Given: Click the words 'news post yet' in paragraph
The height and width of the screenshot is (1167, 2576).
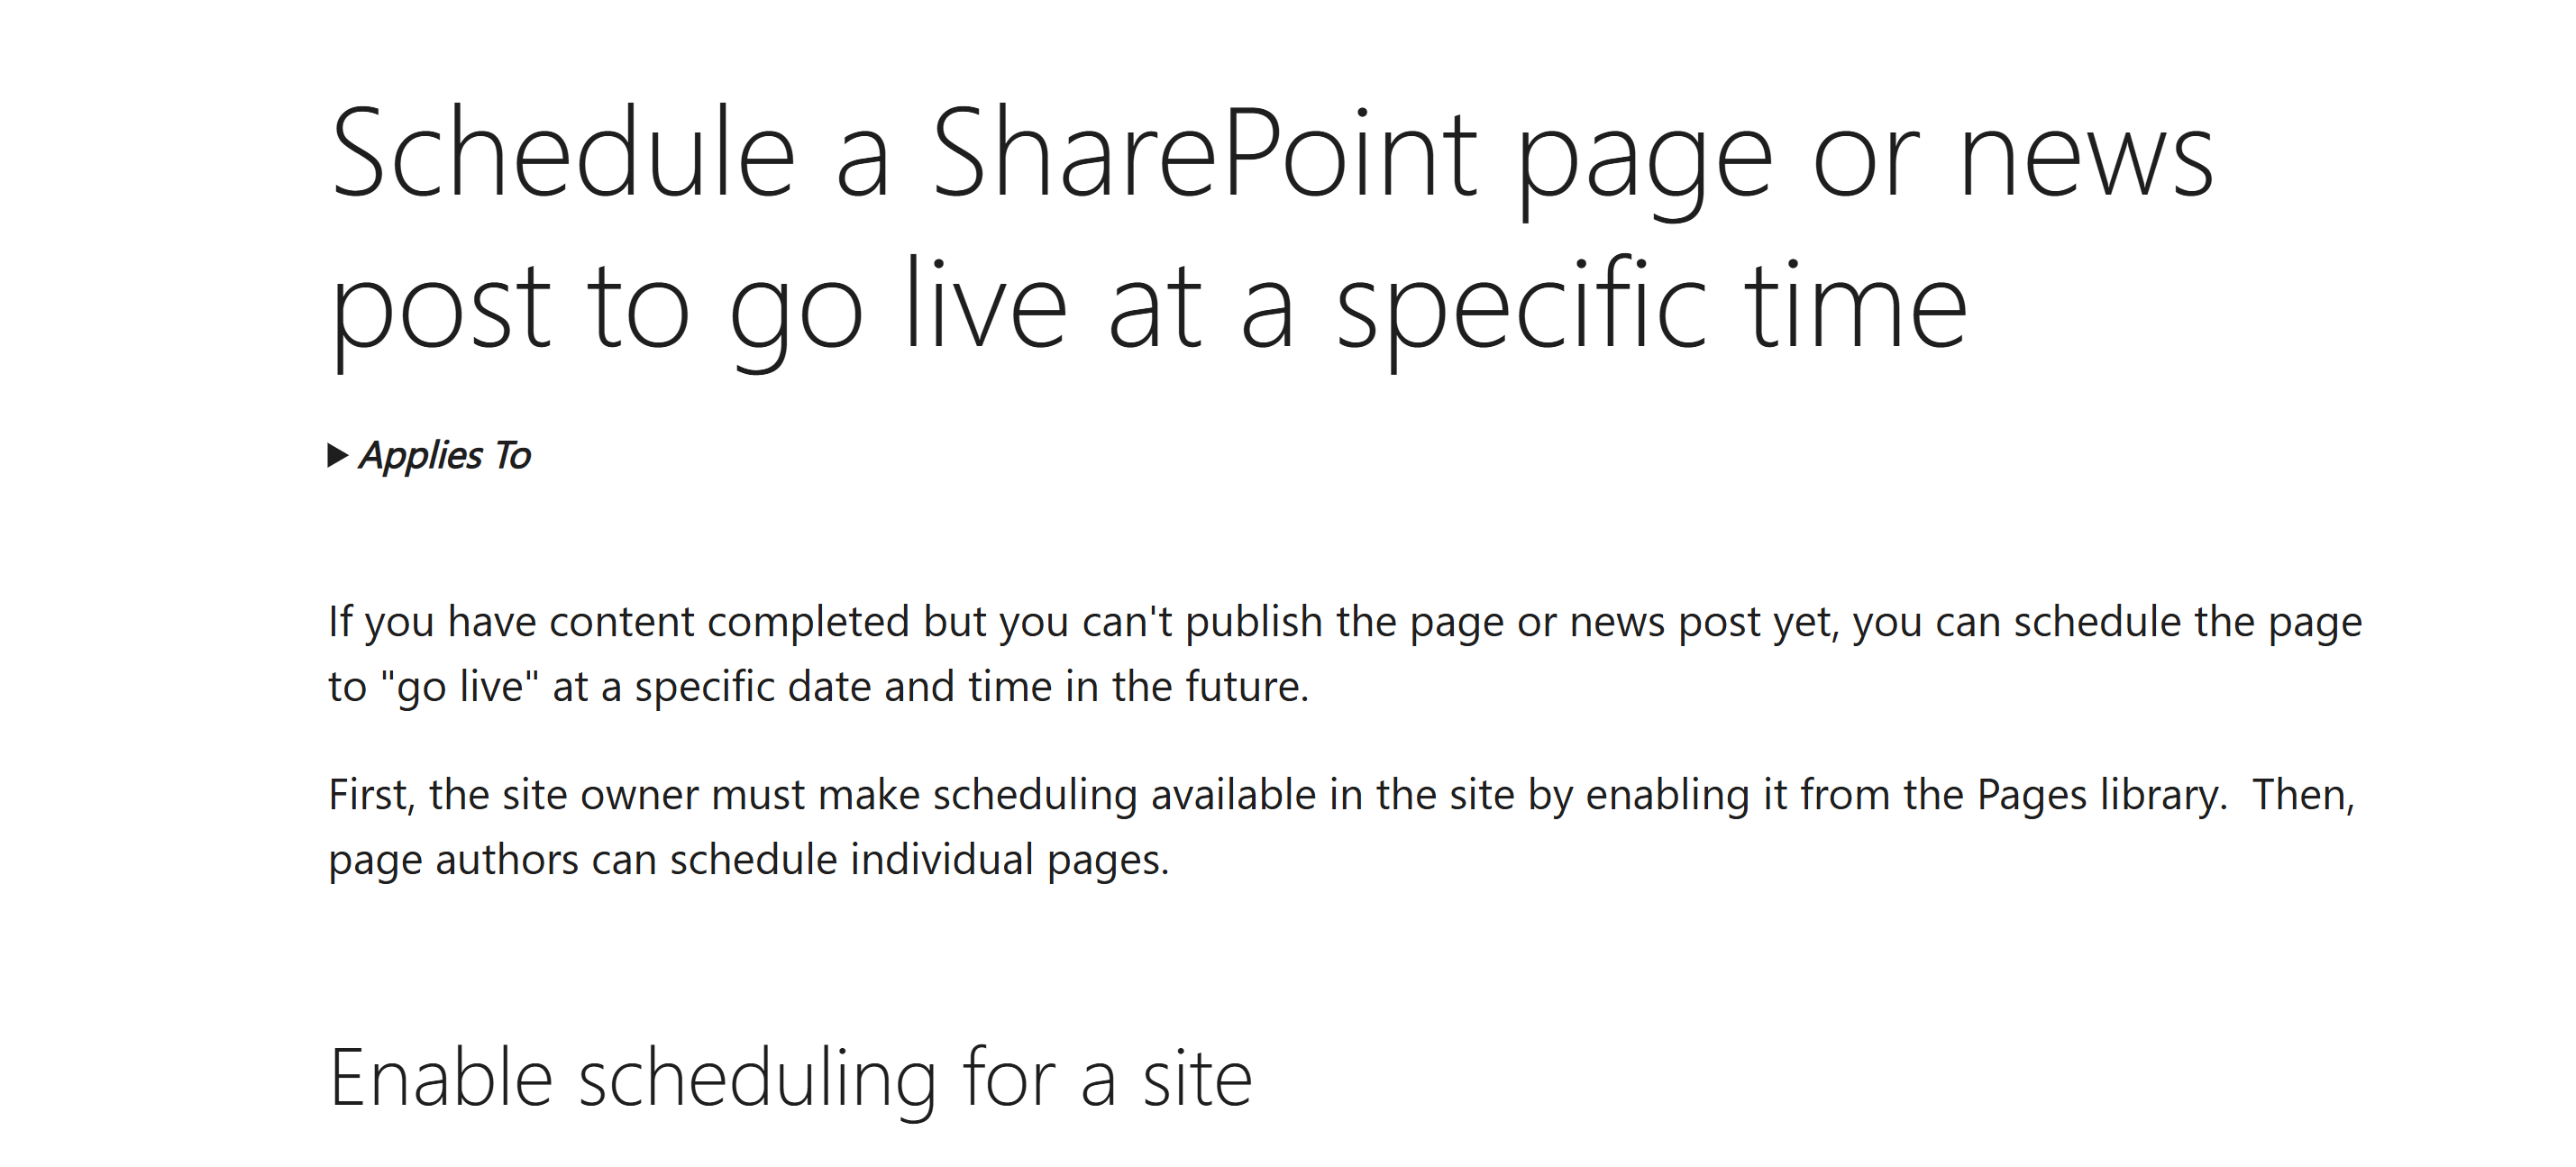Looking at the screenshot, I should click(1704, 623).
